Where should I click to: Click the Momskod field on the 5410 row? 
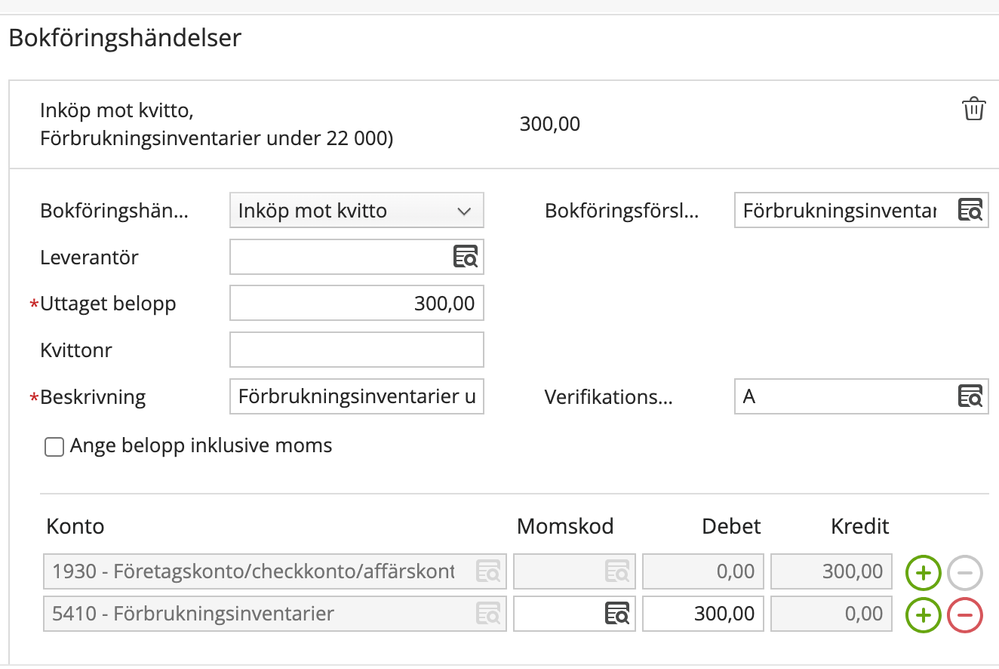click(x=575, y=614)
